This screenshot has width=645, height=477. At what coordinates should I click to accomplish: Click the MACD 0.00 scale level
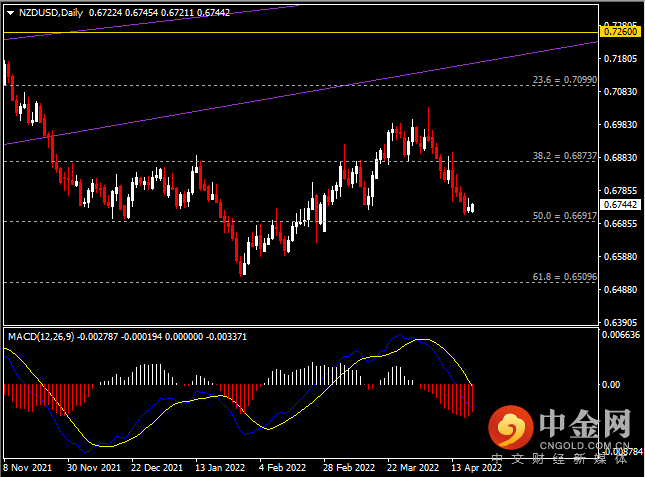pyautogui.click(x=612, y=384)
